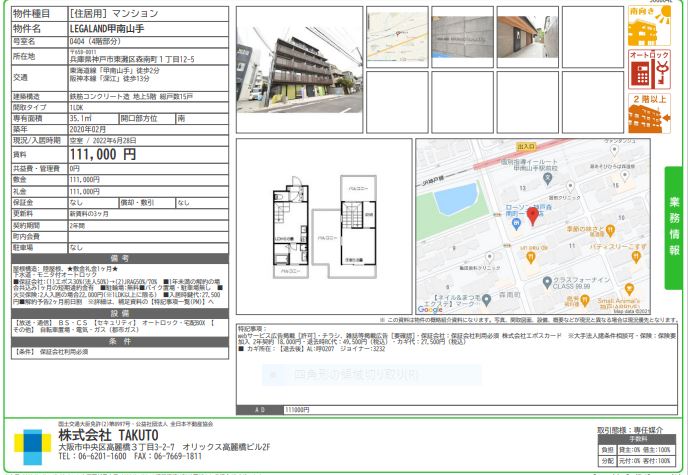Select the build date 2020年02月
The width and height of the screenshot is (688, 475).
click(x=88, y=129)
